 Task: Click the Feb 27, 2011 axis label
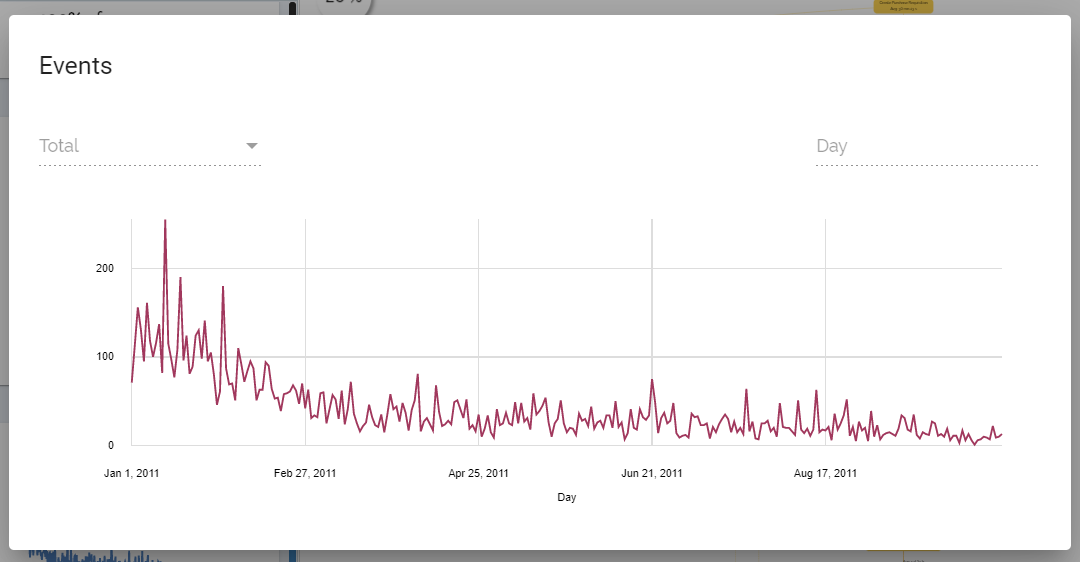[x=305, y=473]
